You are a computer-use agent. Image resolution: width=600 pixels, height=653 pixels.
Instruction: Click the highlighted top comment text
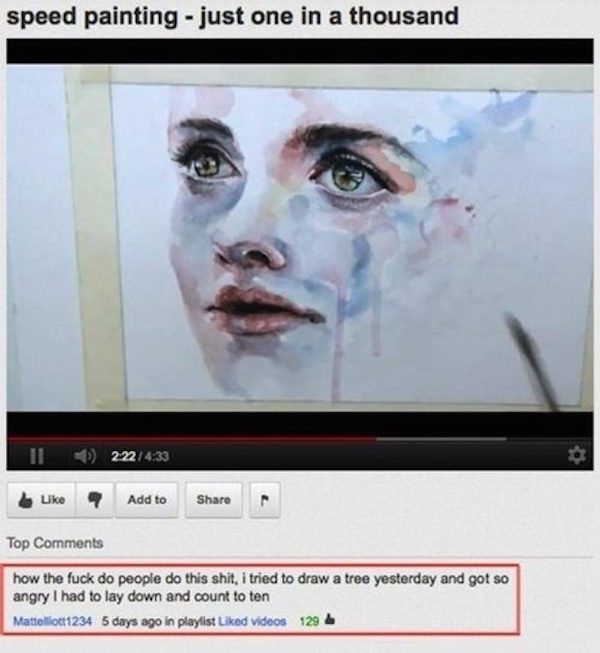tap(261, 587)
